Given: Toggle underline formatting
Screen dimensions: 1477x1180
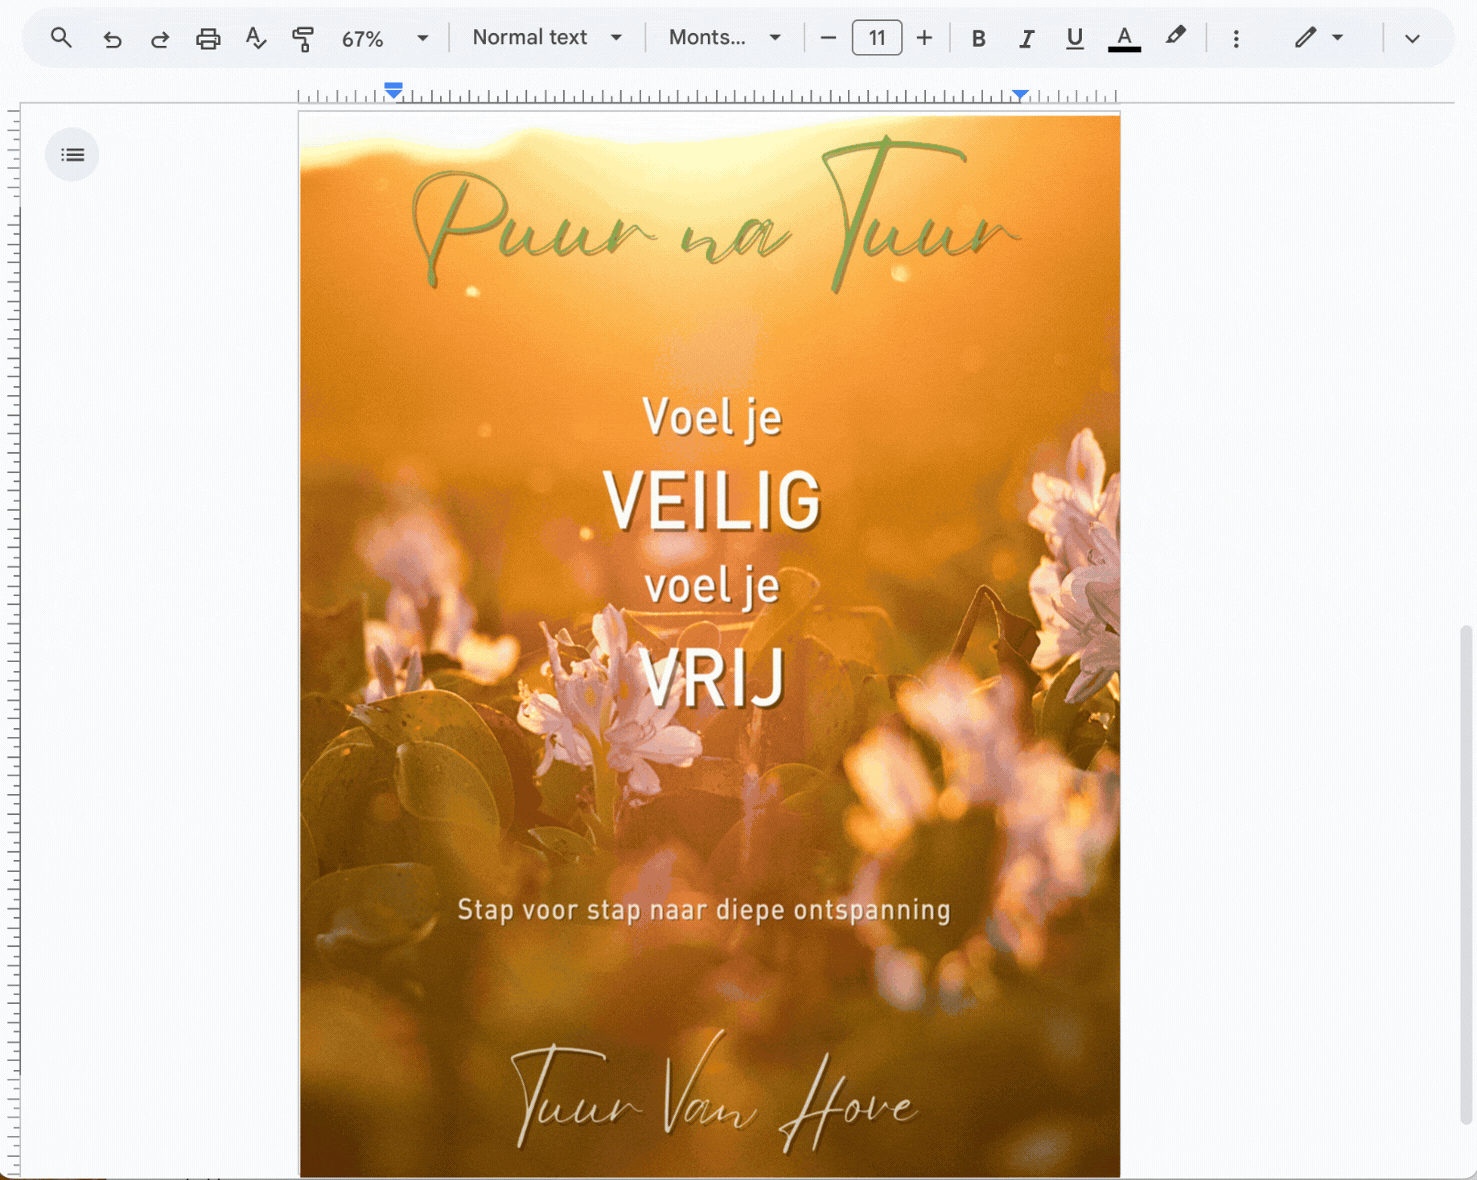Looking at the screenshot, I should (1074, 38).
